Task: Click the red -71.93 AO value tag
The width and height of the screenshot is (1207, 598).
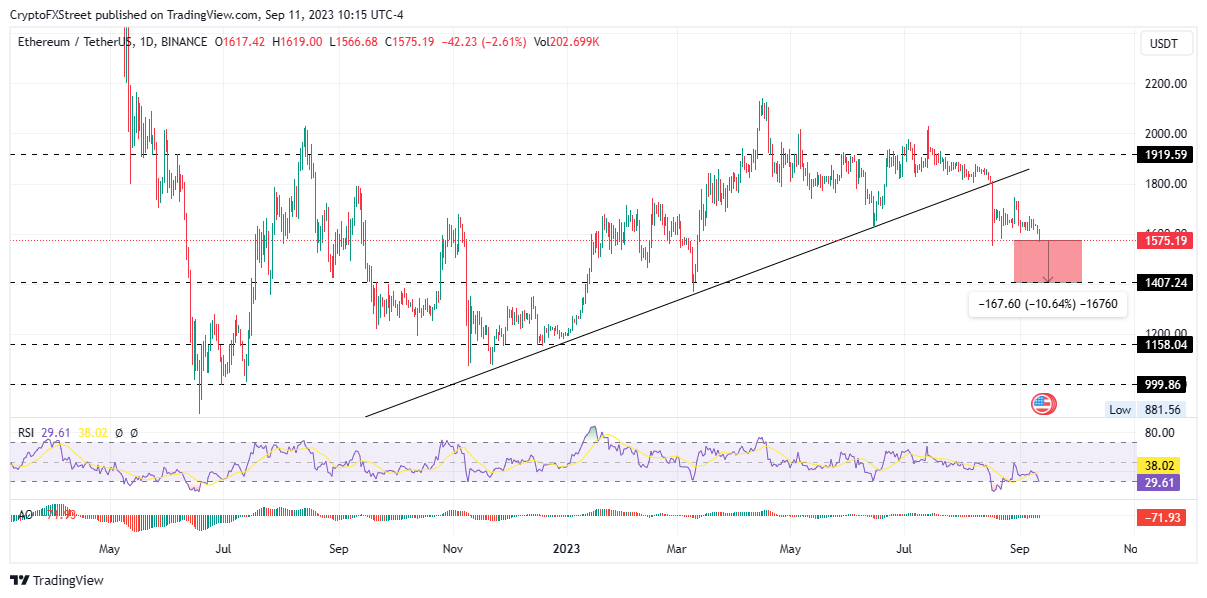Action: (x=1164, y=517)
